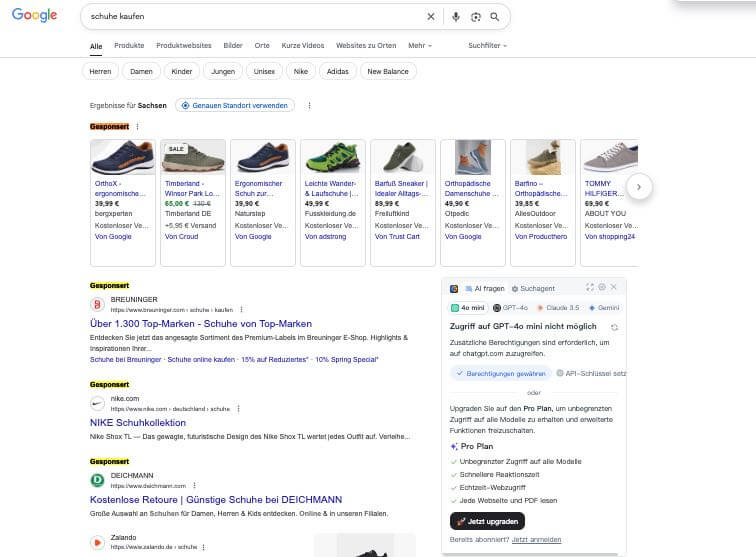The width and height of the screenshot is (756, 557).
Task: Open the Suchfilter dropdown
Action: click(x=487, y=45)
